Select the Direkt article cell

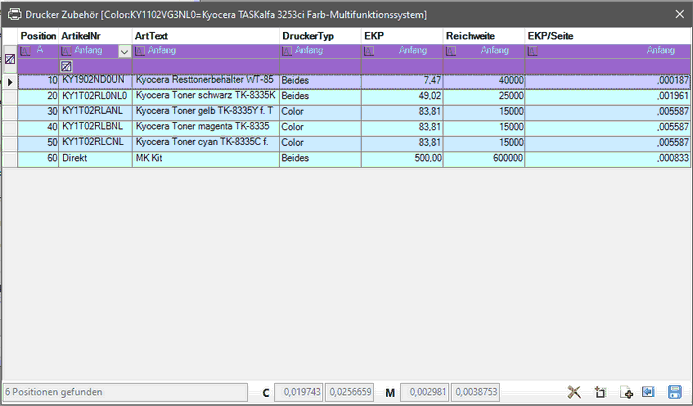pyautogui.click(x=95, y=158)
